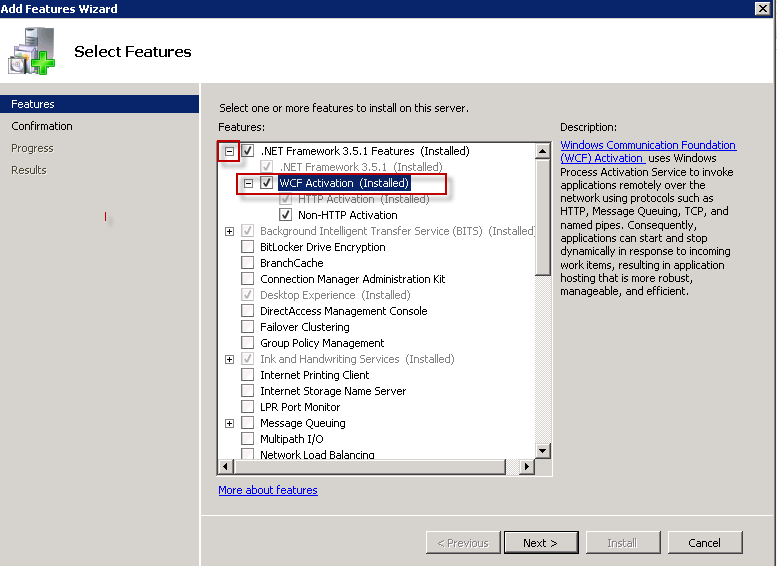Viewport: 777px width, 566px height.
Task: Open the More about features link
Action: pyautogui.click(x=268, y=490)
